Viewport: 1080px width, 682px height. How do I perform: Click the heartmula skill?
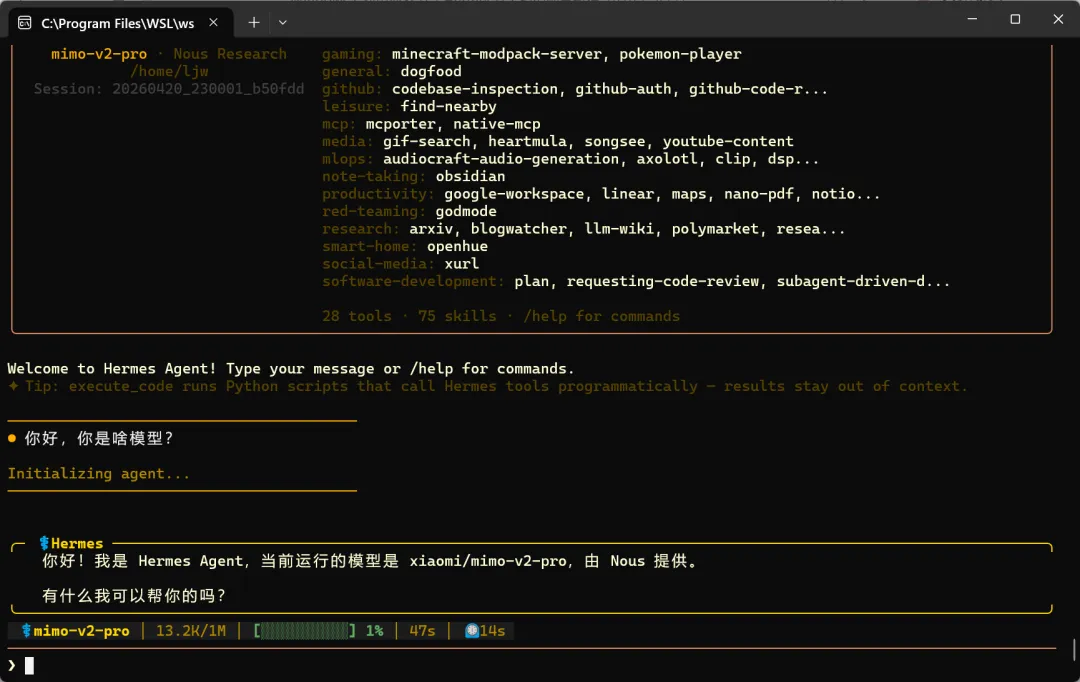click(x=527, y=141)
